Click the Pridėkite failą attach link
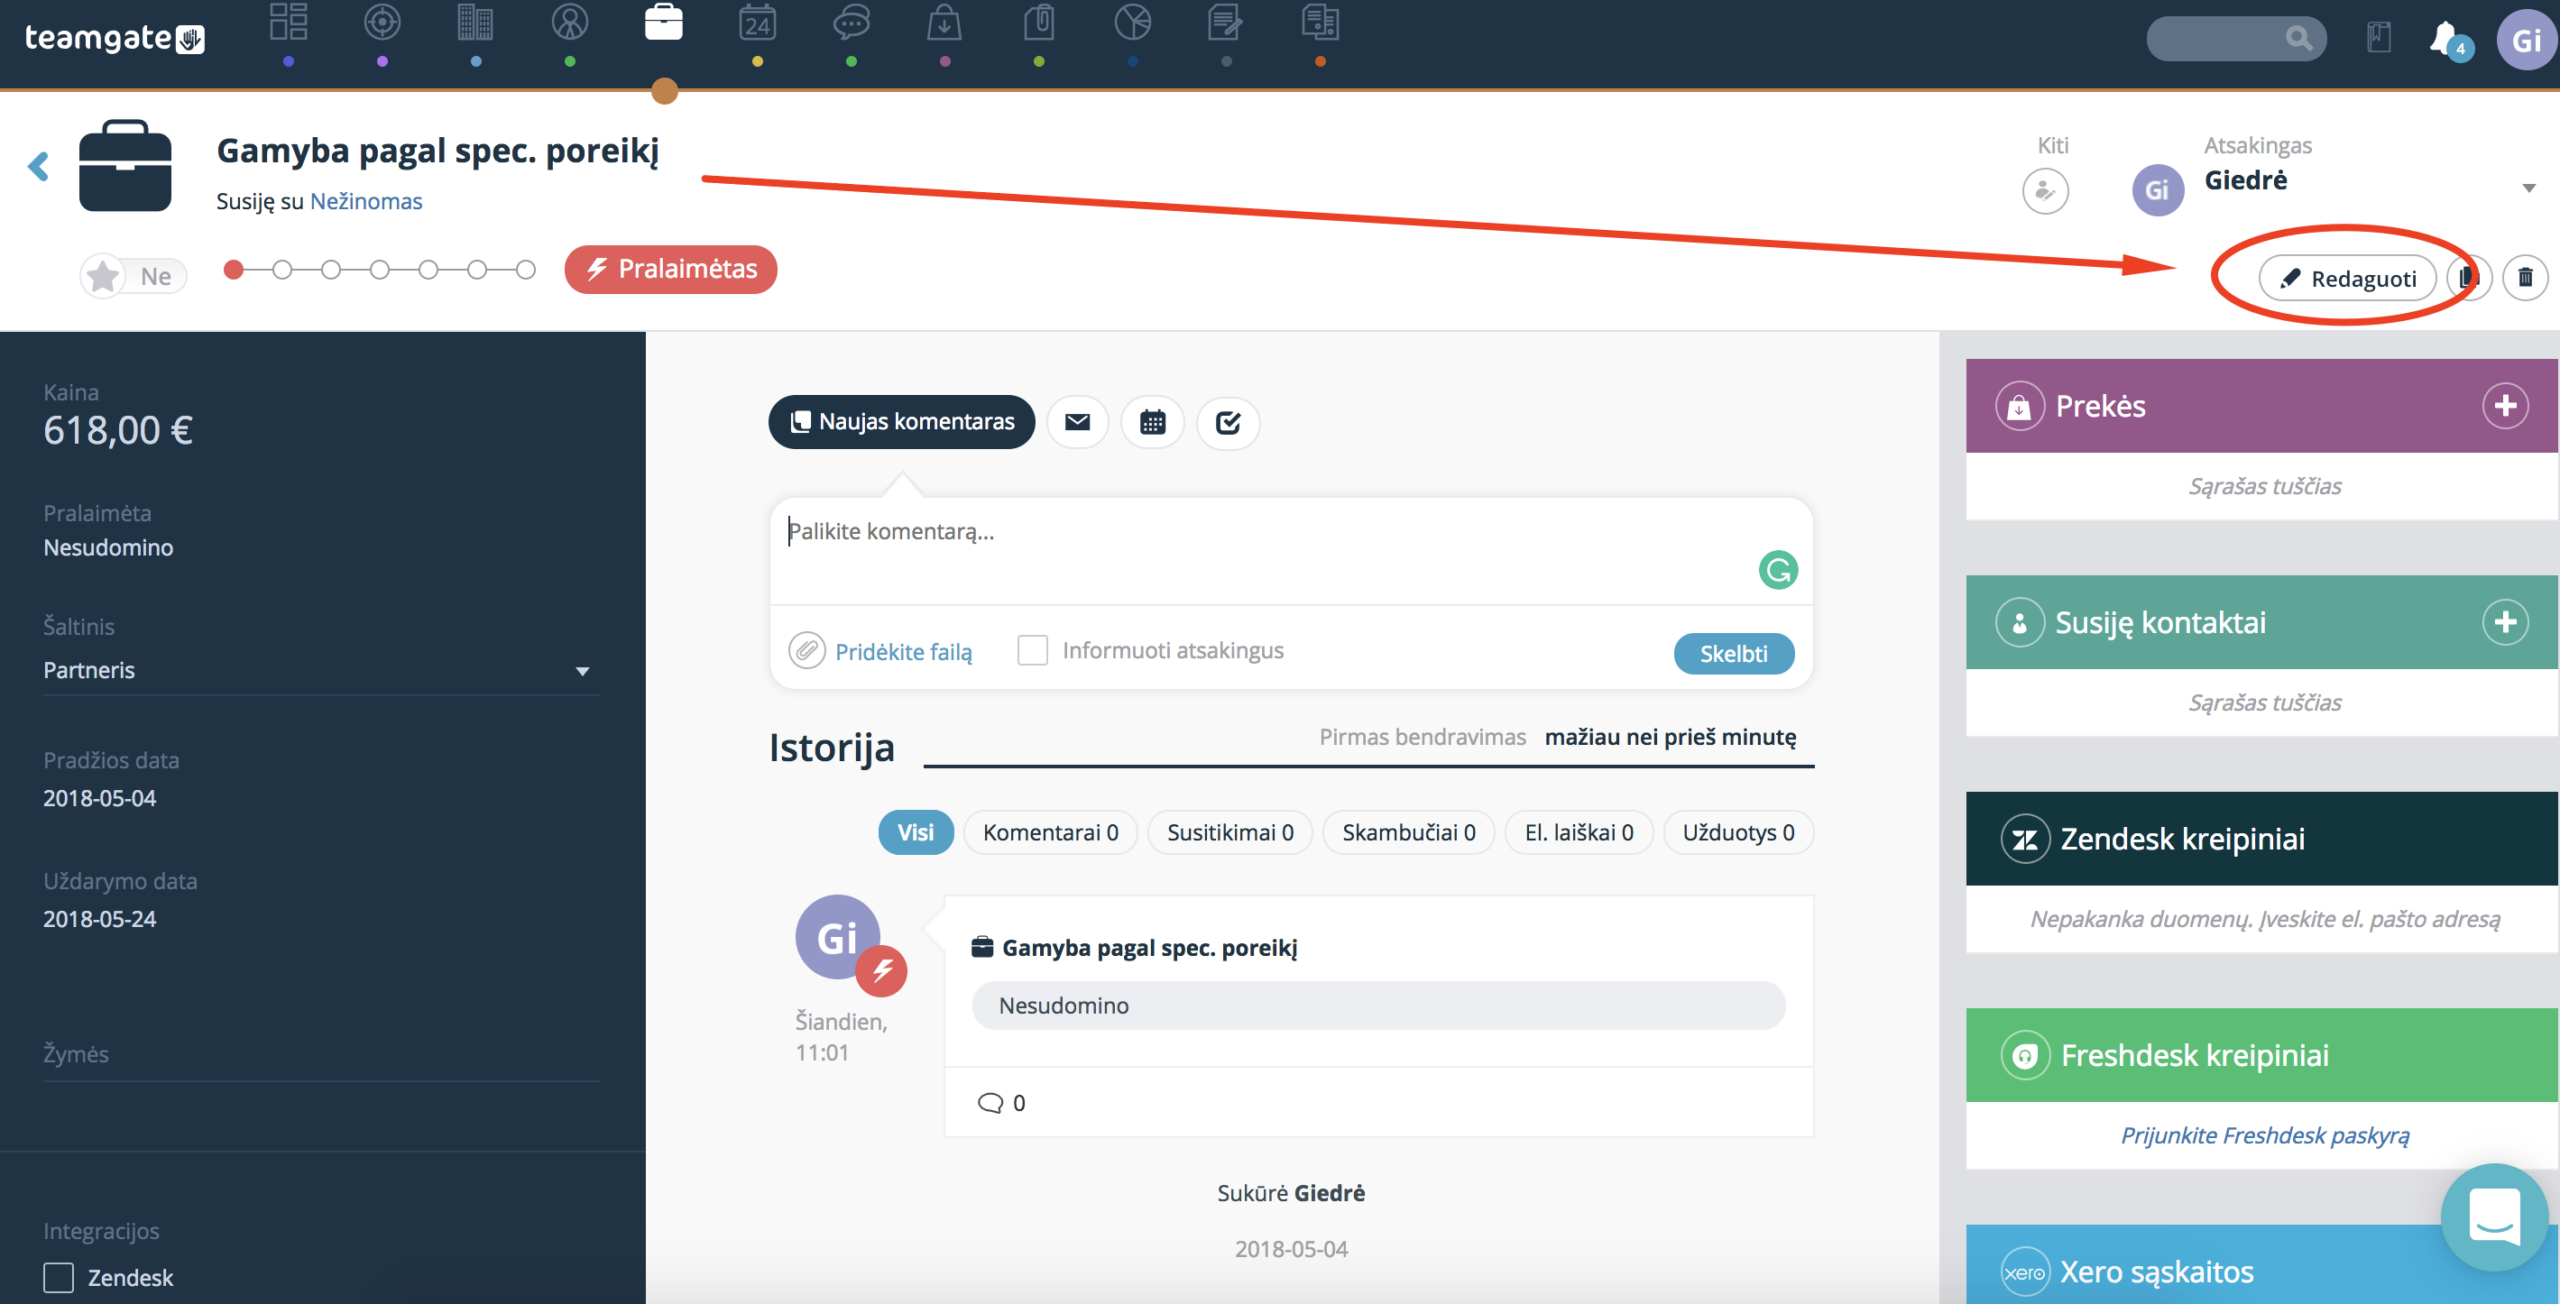This screenshot has width=2560, height=1304. click(x=903, y=652)
